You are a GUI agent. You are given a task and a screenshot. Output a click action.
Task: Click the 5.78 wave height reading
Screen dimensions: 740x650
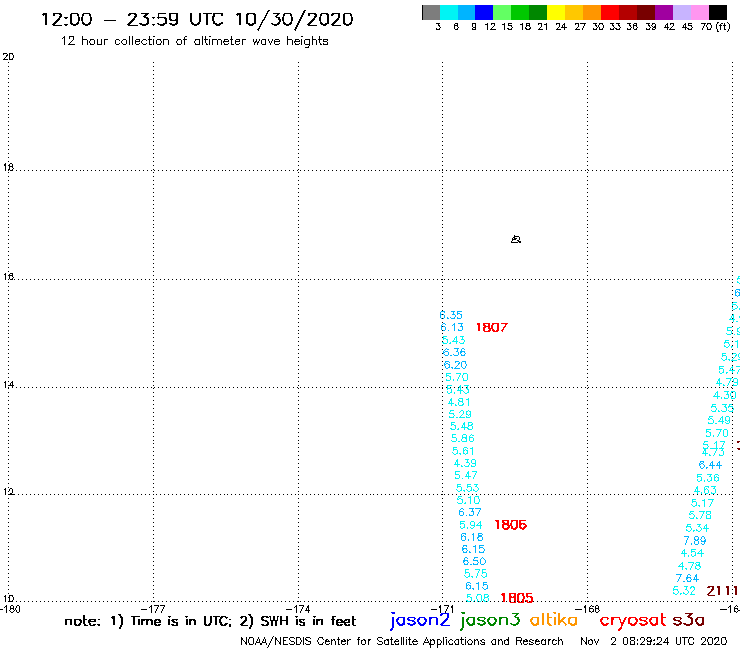pyautogui.click(x=700, y=515)
